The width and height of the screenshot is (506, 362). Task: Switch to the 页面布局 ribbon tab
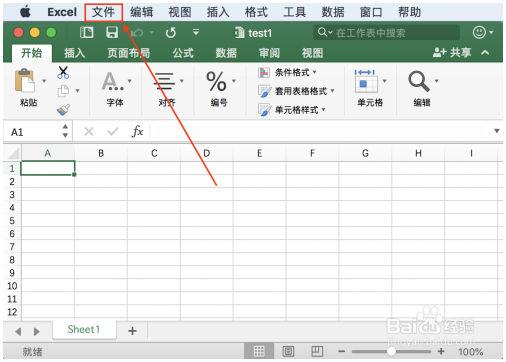128,53
